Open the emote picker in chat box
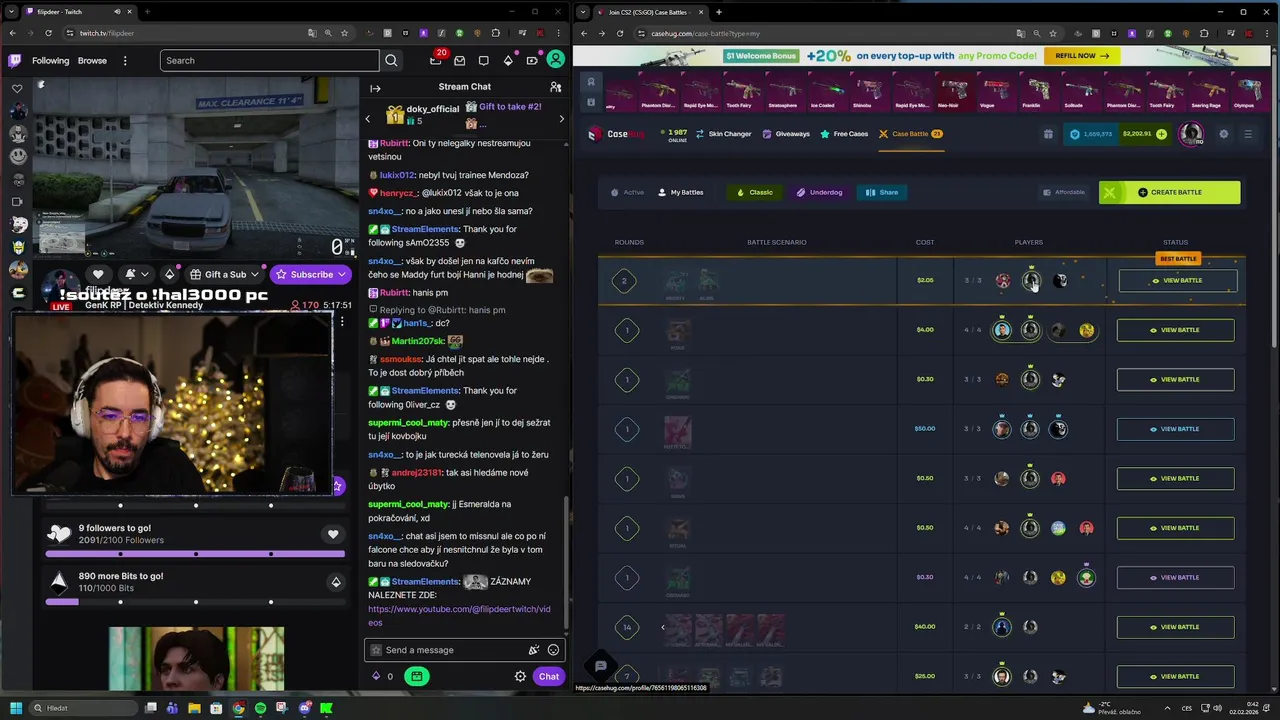This screenshot has height=720, width=1280. pos(553,650)
